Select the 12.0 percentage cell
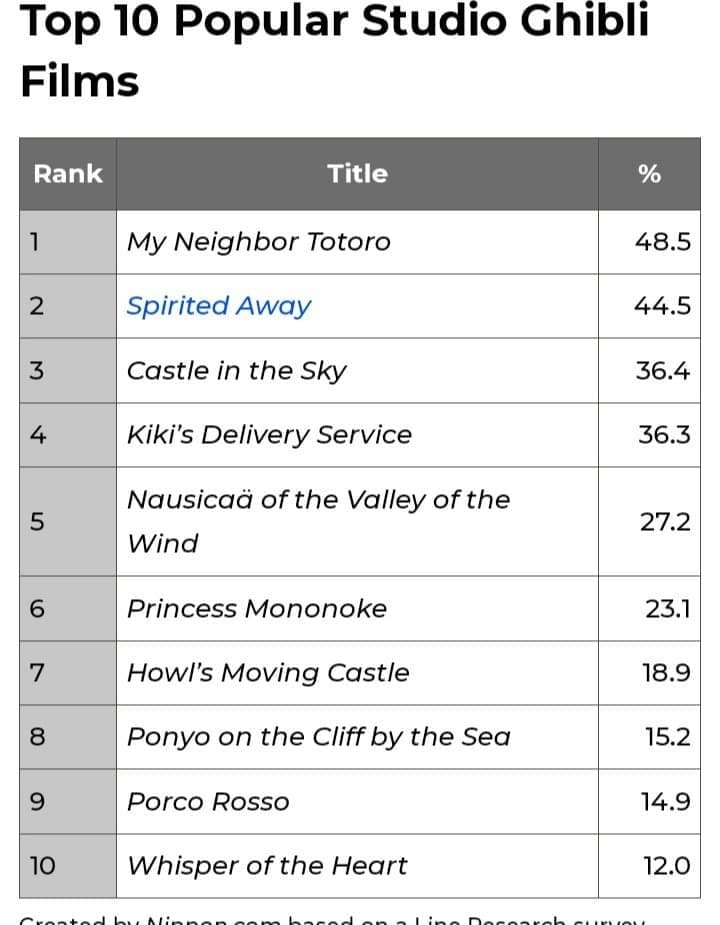 coord(665,866)
